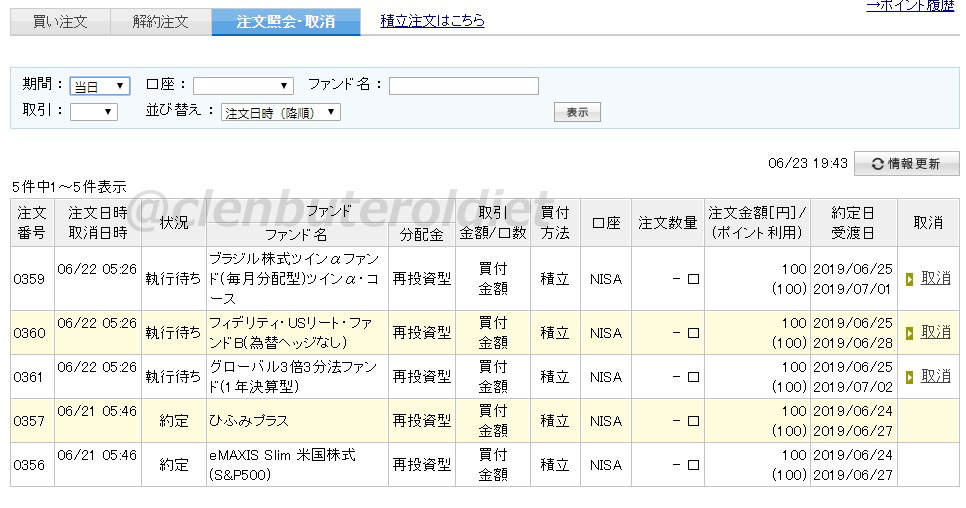
Task: Refresh data with 情報更新 button
Action: [906, 164]
